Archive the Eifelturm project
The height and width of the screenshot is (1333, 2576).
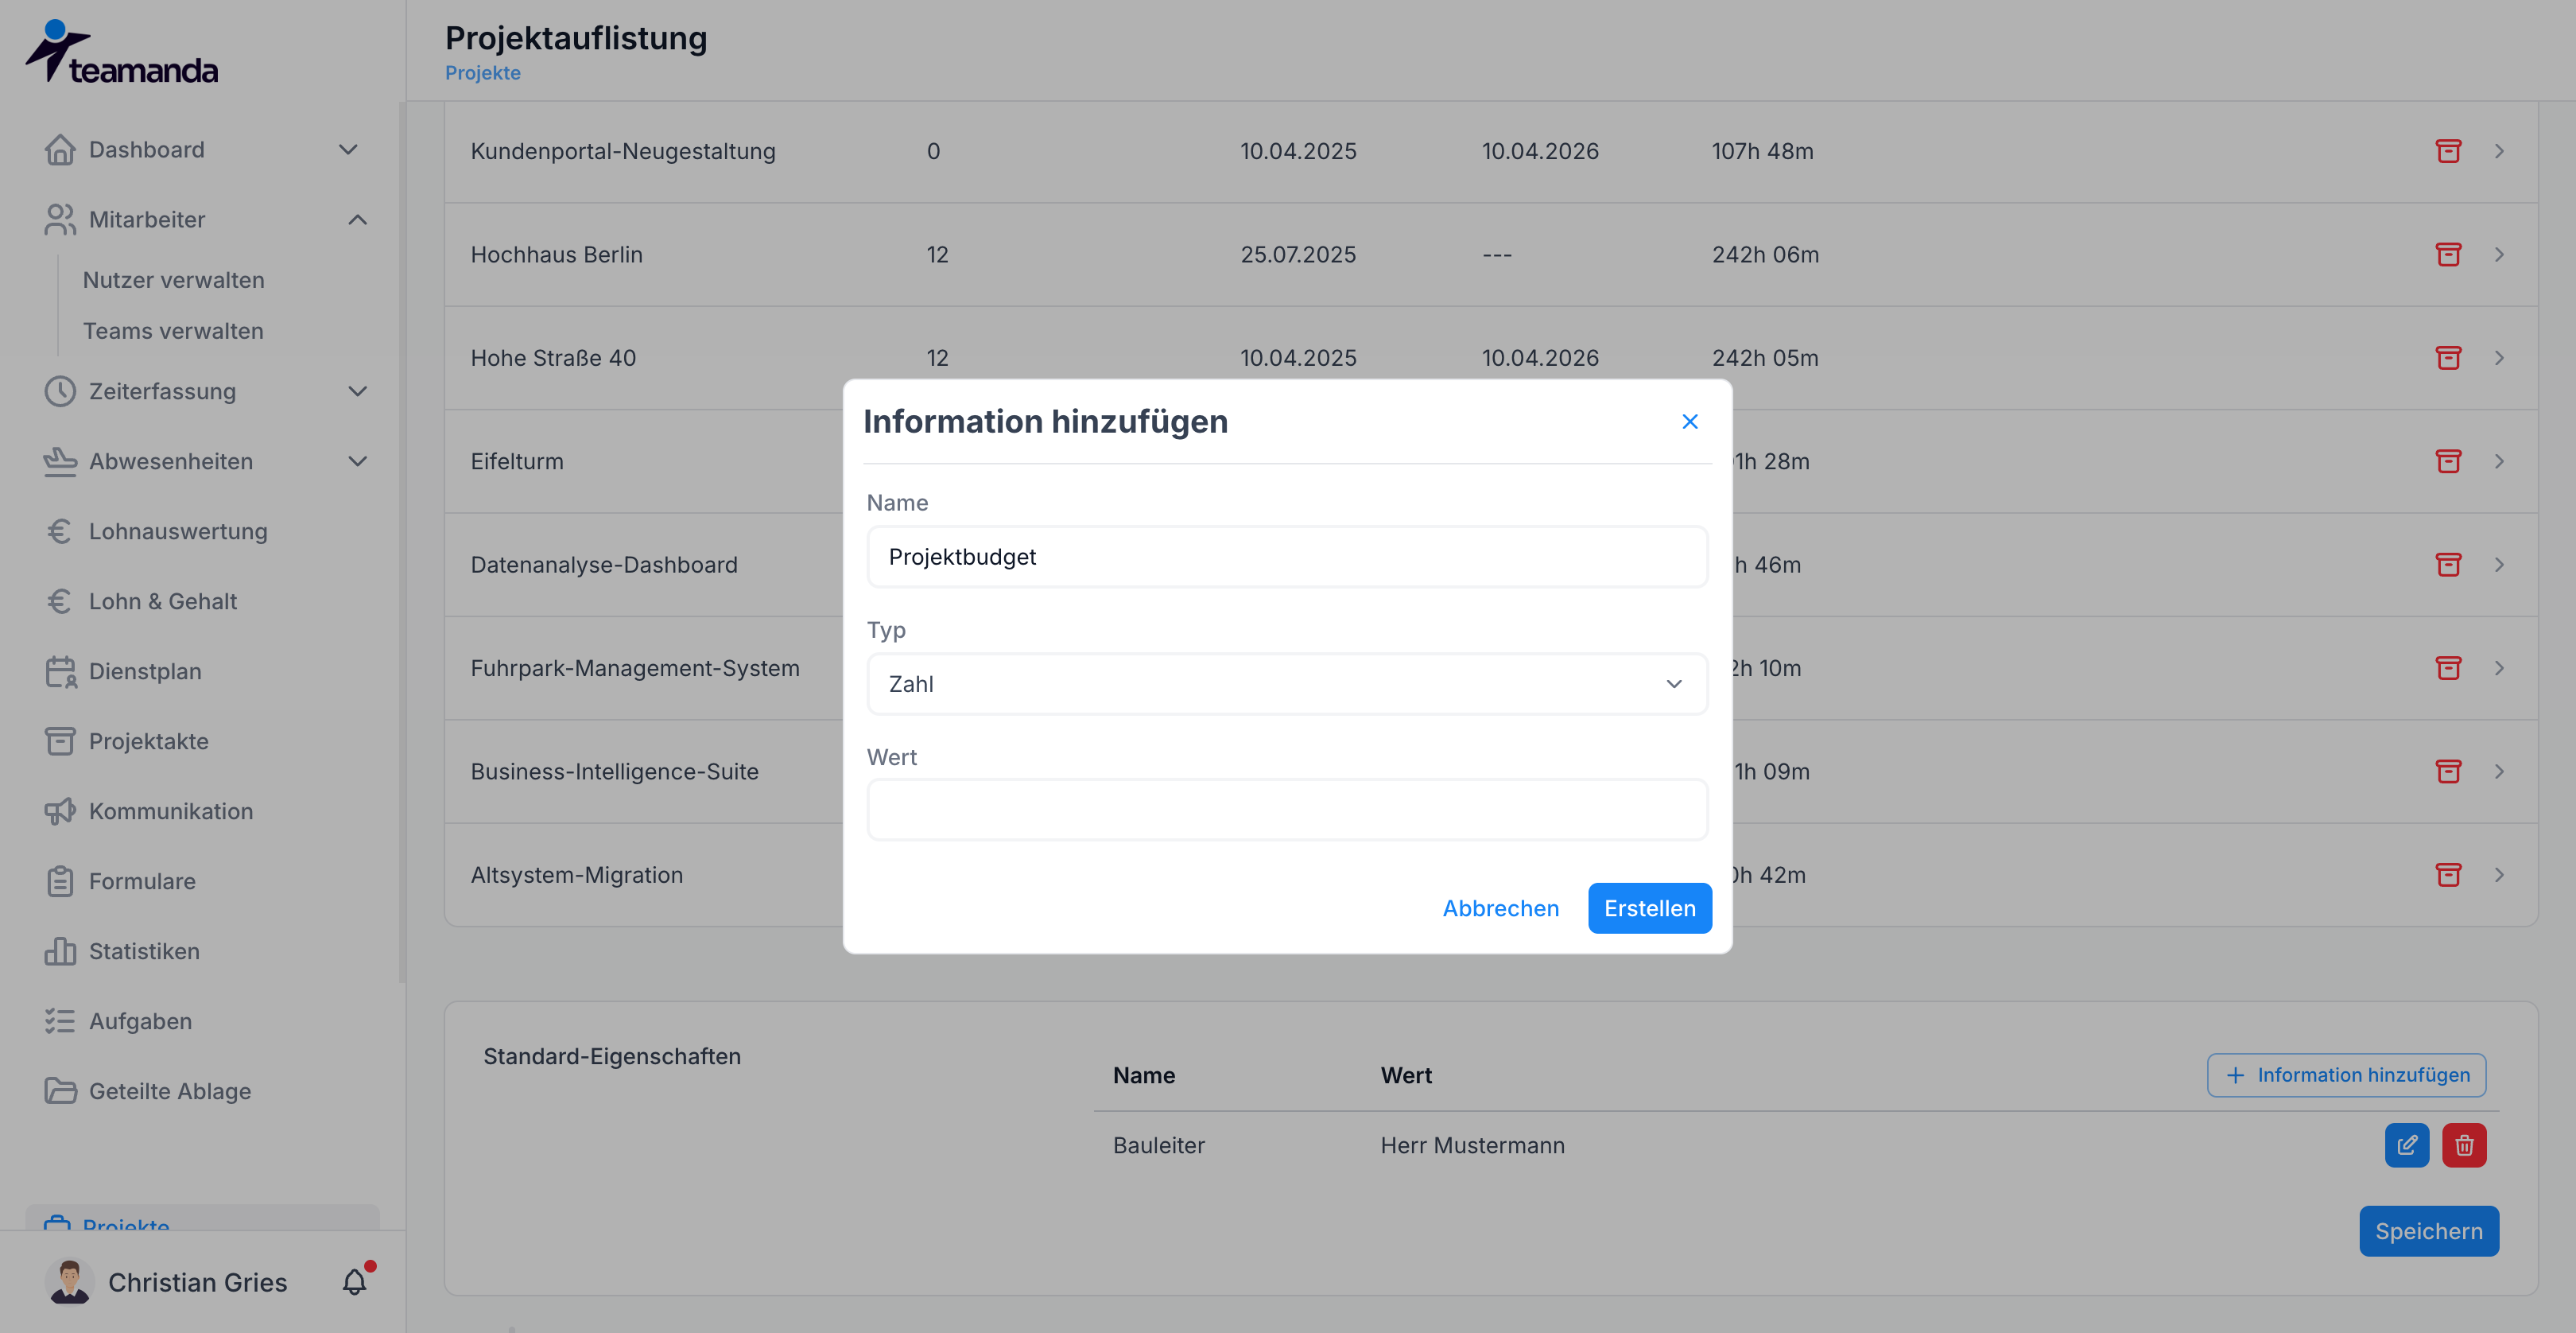[2447, 461]
